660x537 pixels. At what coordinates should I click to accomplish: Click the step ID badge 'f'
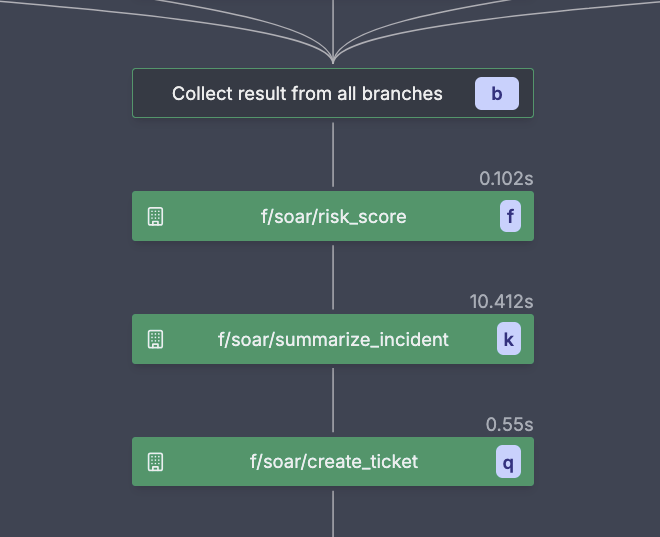[x=511, y=217]
